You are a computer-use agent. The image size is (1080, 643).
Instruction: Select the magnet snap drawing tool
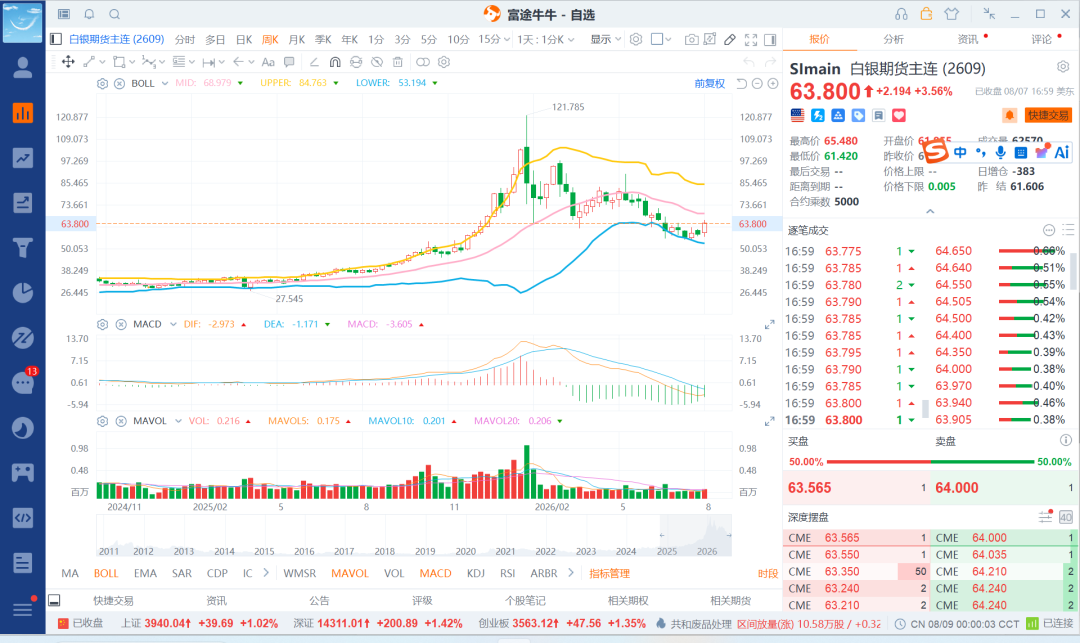[x=335, y=62]
